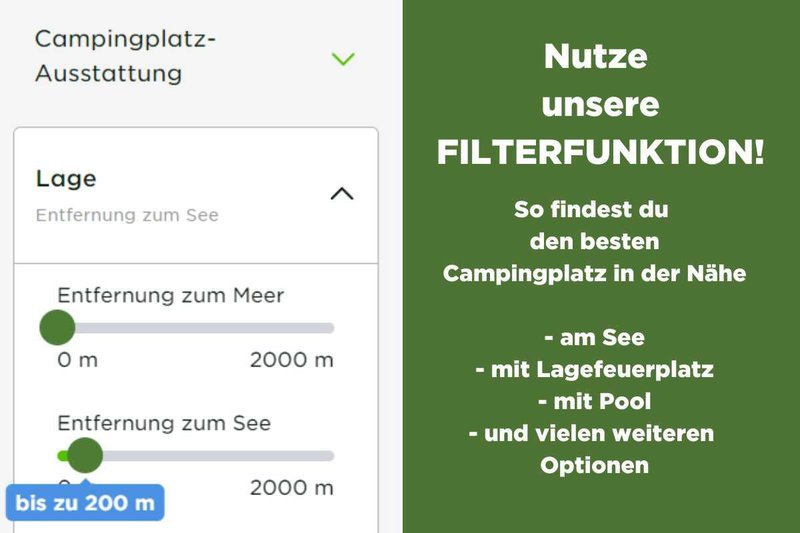Collapse the Lage section arrow
Image resolution: width=800 pixels, height=533 pixels.
pyautogui.click(x=342, y=194)
